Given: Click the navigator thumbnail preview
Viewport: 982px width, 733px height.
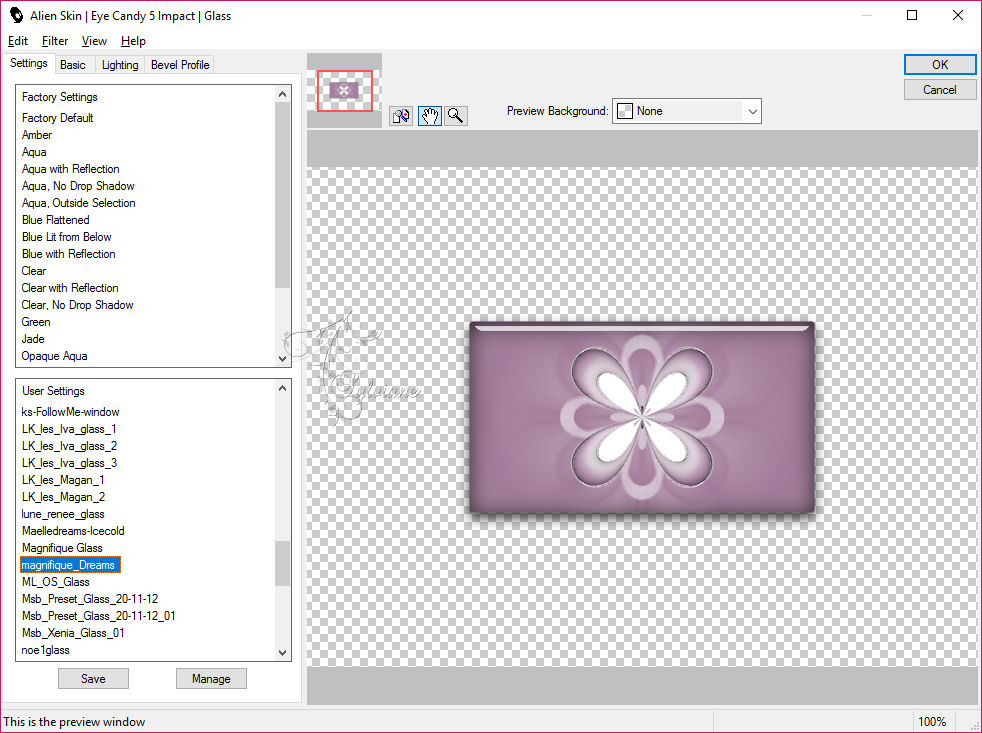Looking at the screenshot, I should pos(344,91).
